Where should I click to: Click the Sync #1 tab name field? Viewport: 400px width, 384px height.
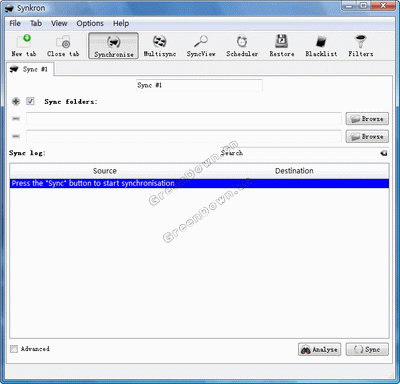(x=199, y=85)
